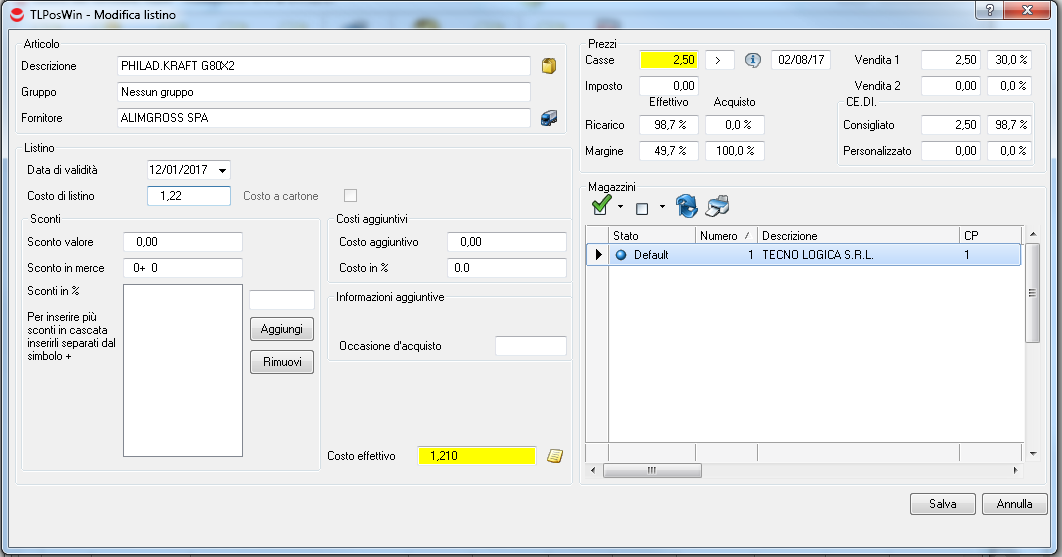Toggle the Costo a cartone checkbox
This screenshot has width=1062, height=557.
tap(350, 196)
